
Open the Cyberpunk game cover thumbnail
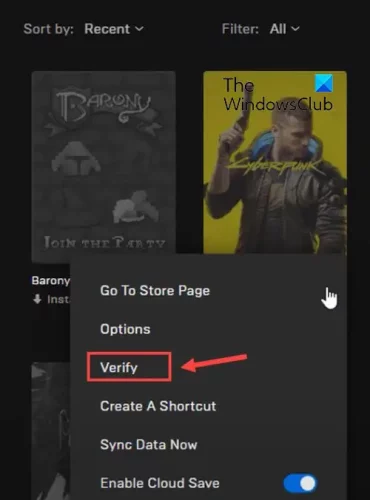click(275, 163)
